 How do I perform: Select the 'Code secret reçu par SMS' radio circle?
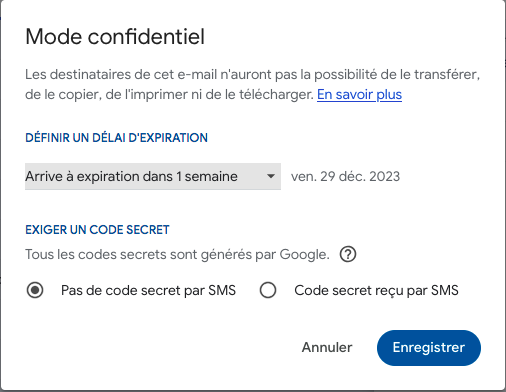pos(268,290)
